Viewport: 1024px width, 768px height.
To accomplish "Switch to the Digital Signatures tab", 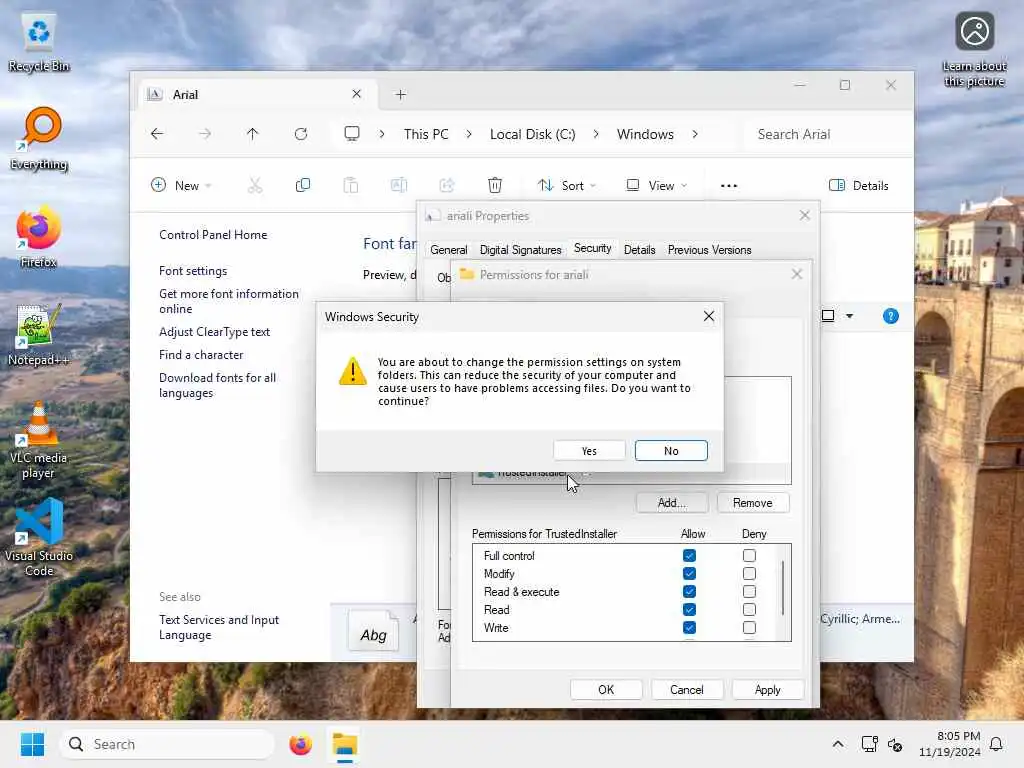I will [520, 250].
